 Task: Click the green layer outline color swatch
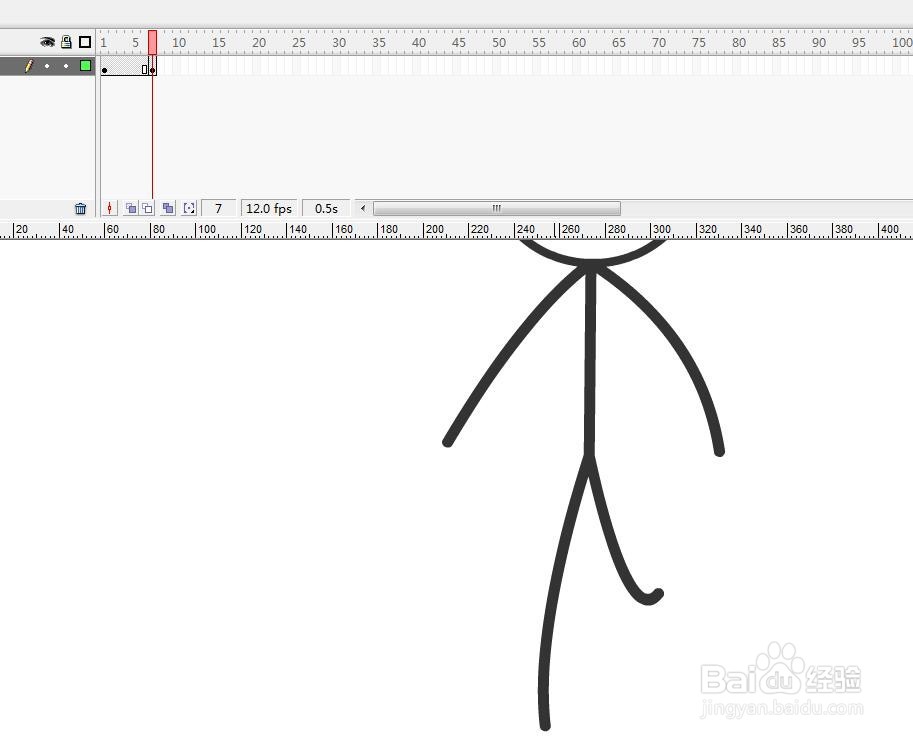coord(85,66)
